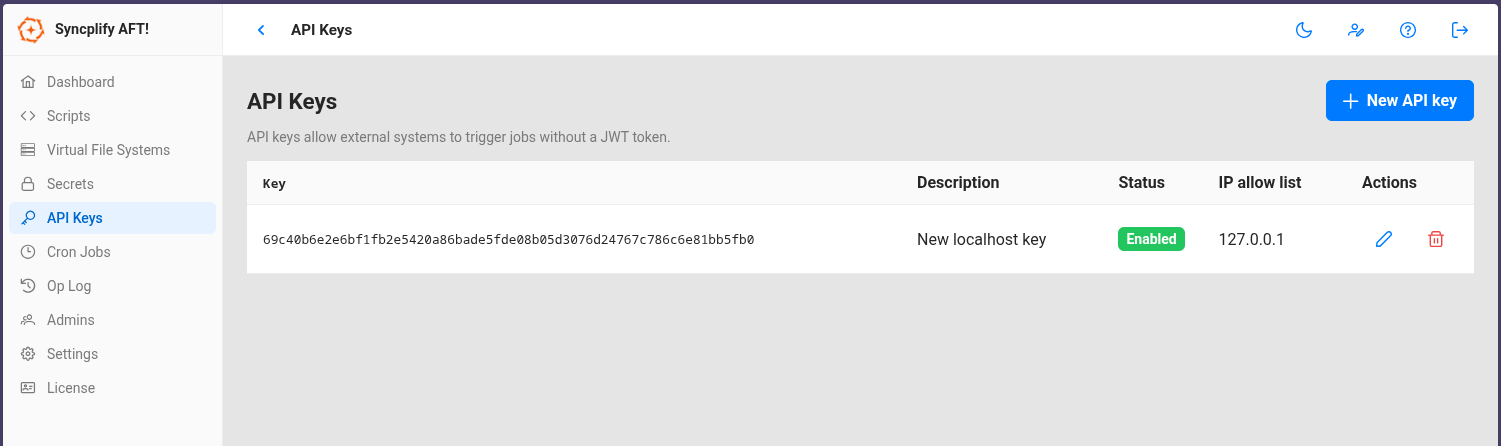Viewport: 1501px width, 446px height.
Task: Open the License page
Action: (71, 388)
